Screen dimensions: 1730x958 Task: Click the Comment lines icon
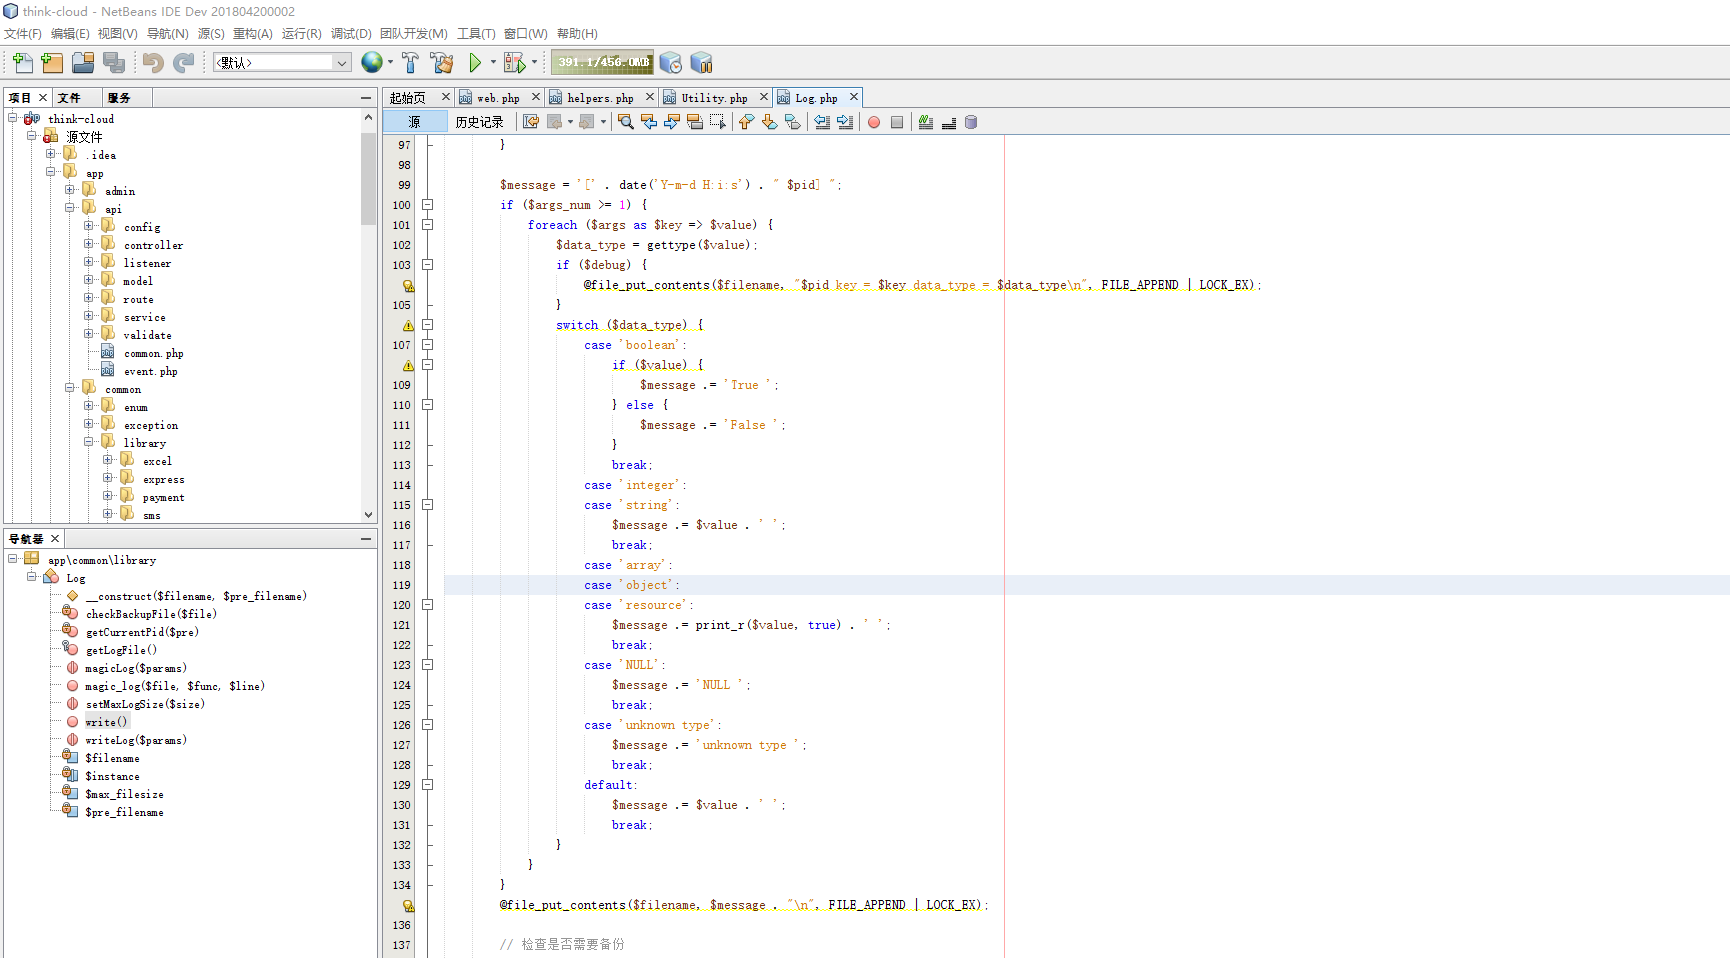pyautogui.click(x=926, y=122)
